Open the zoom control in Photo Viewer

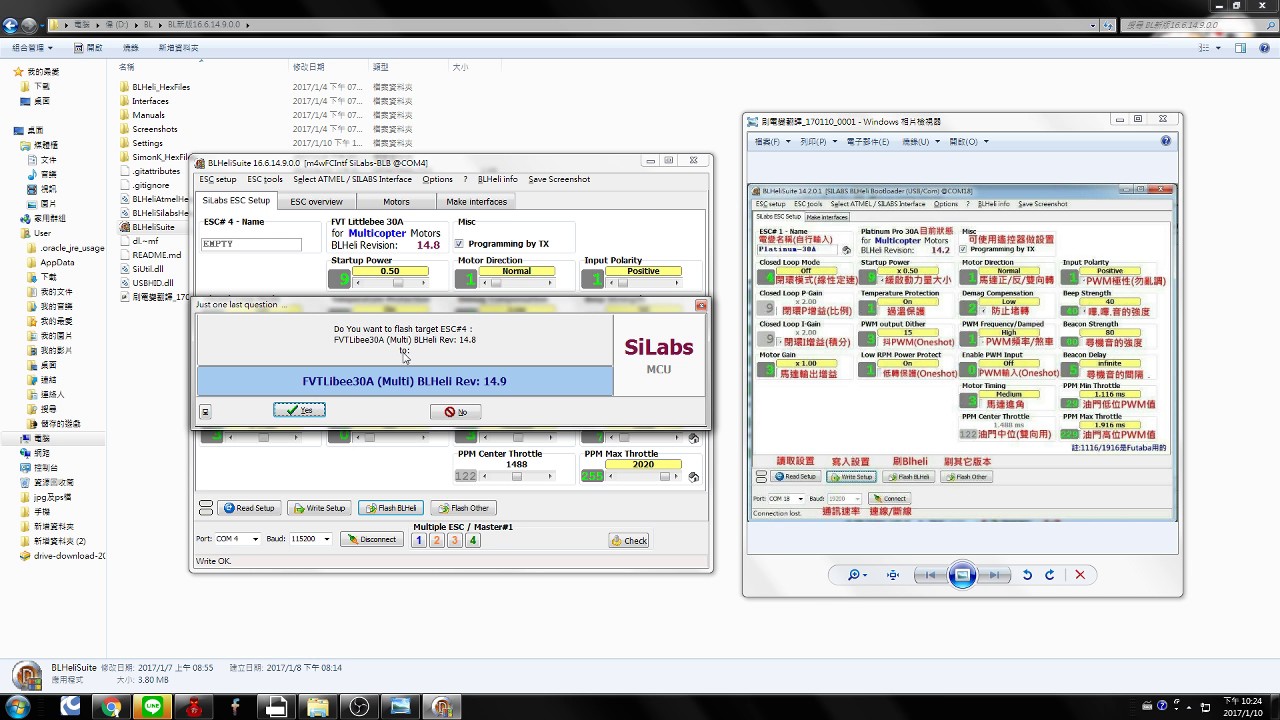tap(857, 575)
